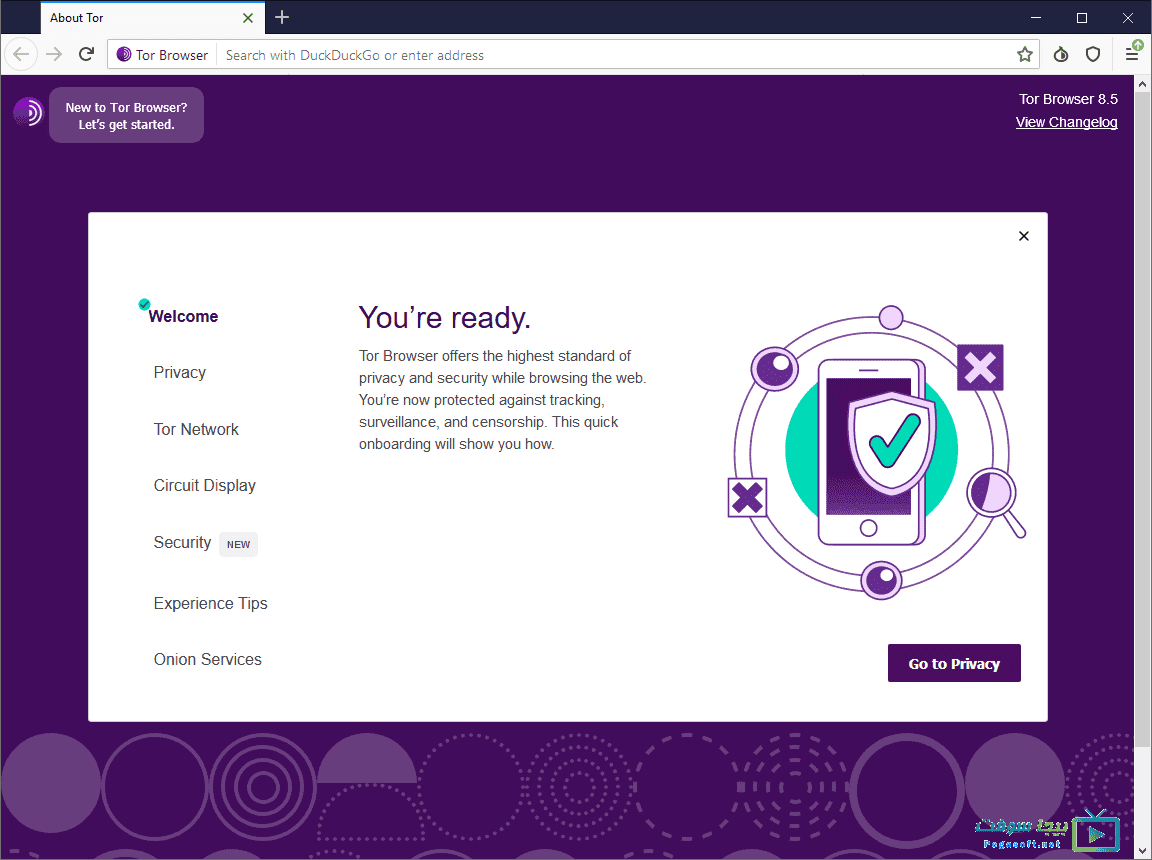This screenshot has width=1152, height=860.
Task: Open the Torbutton onion menu
Action: (1060, 54)
